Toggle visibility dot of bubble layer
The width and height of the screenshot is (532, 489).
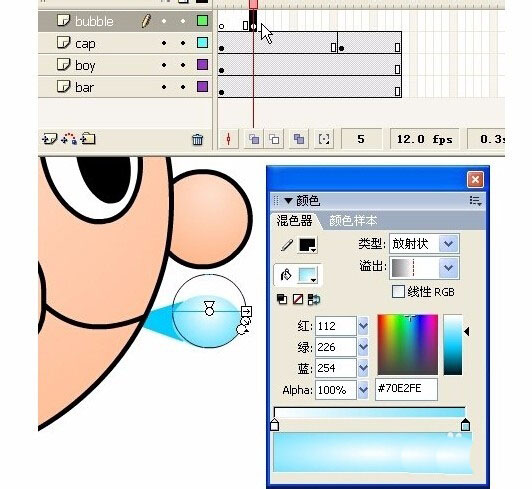pyautogui.click(x=164, y=21)
